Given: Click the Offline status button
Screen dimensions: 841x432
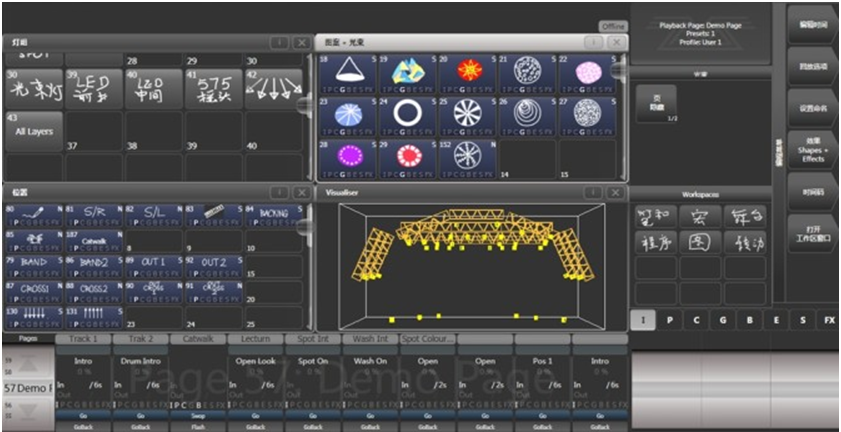Looking at the screenshot, I should click(613, 27).
